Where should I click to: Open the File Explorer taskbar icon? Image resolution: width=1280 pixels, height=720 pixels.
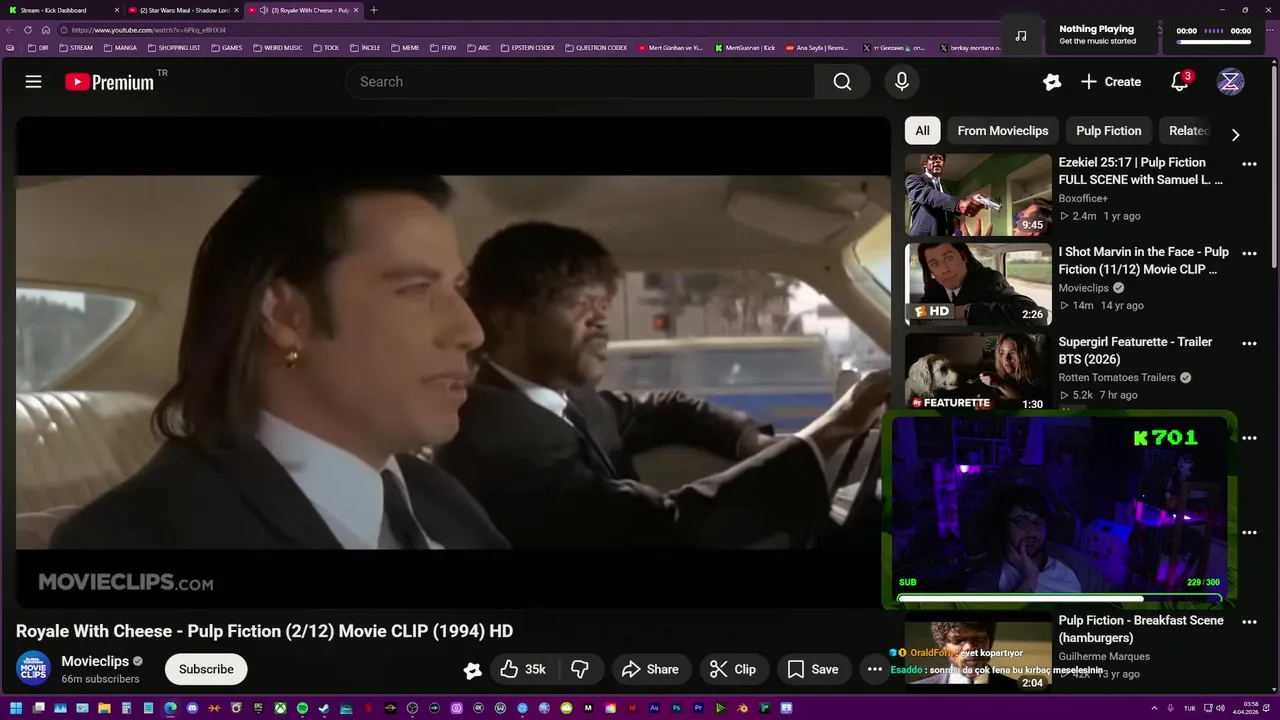(x=104, y=708)
